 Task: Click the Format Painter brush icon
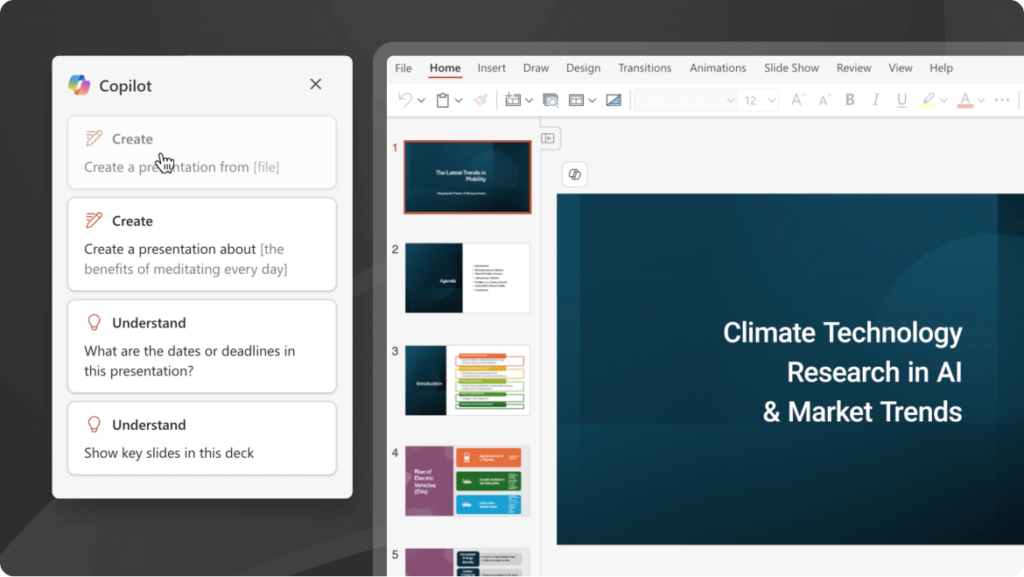coord(480,100)
